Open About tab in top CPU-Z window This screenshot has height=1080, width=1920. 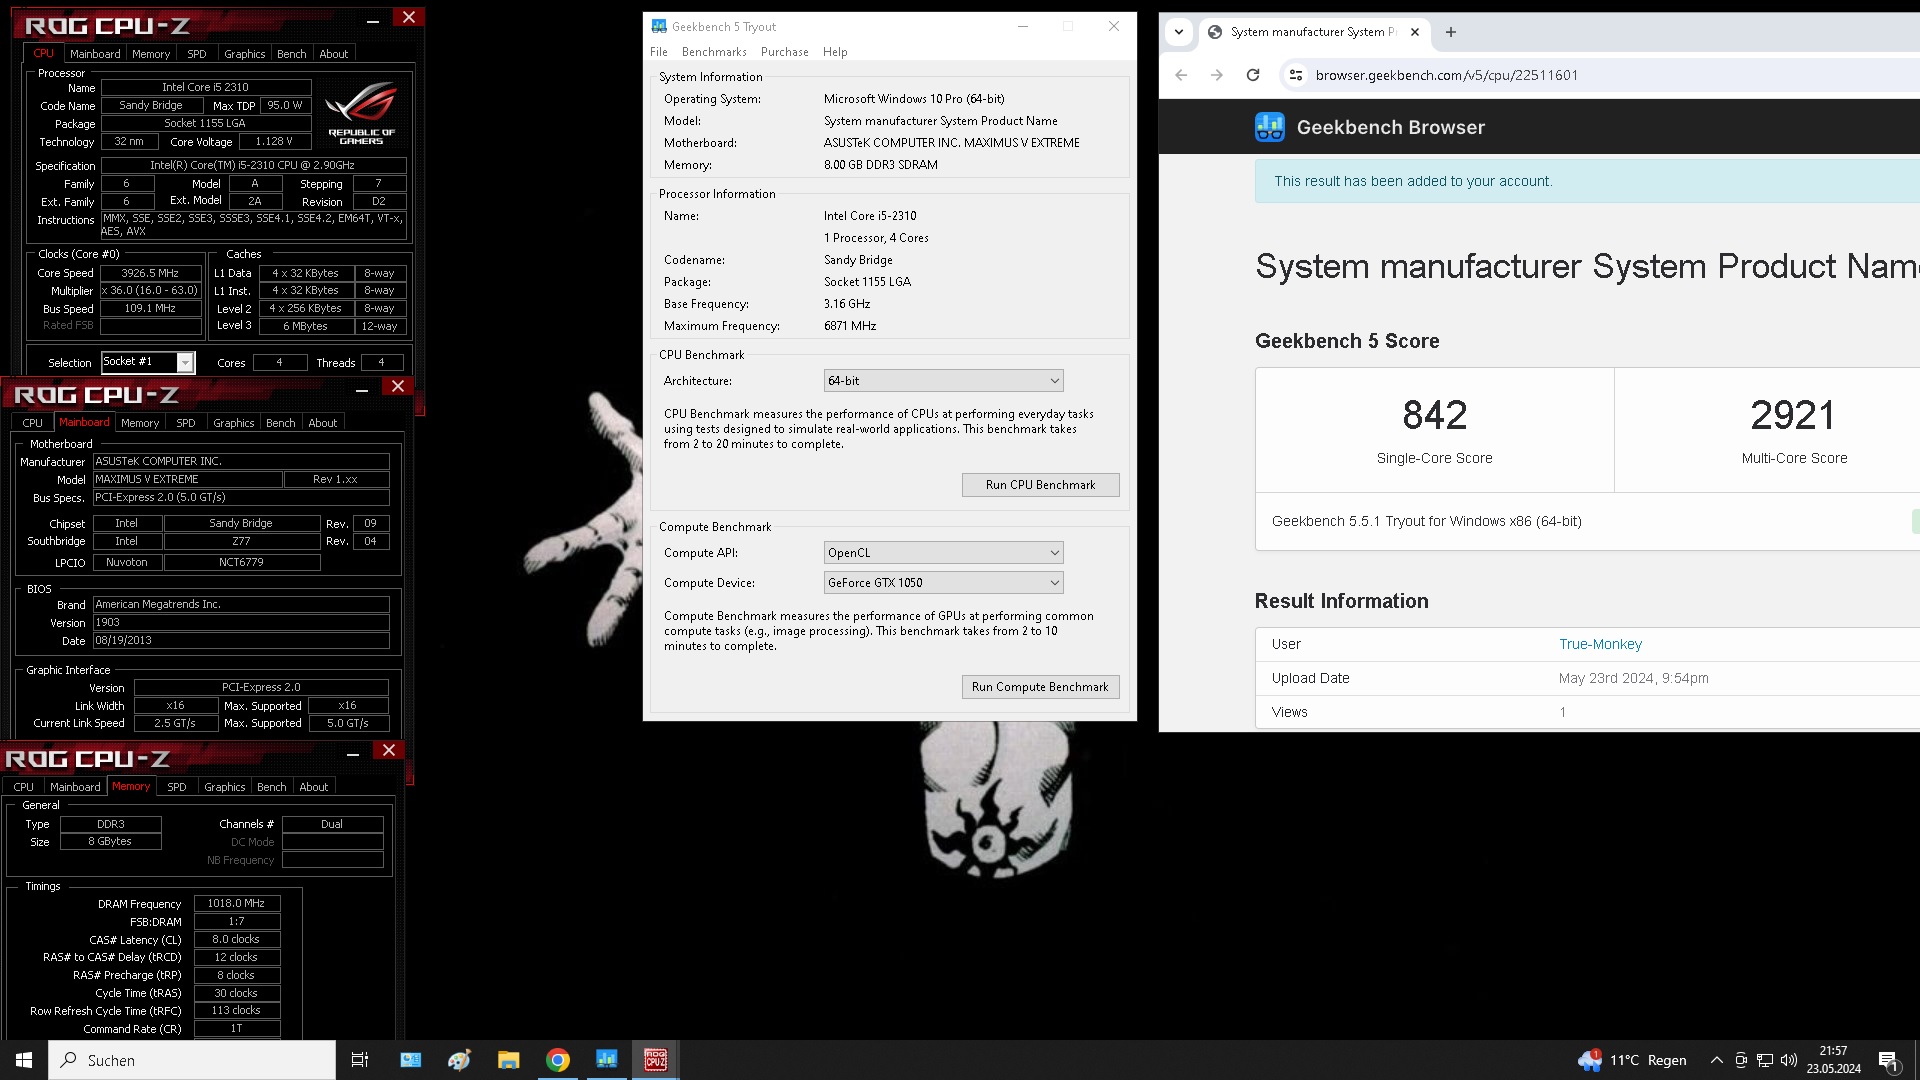334,54
